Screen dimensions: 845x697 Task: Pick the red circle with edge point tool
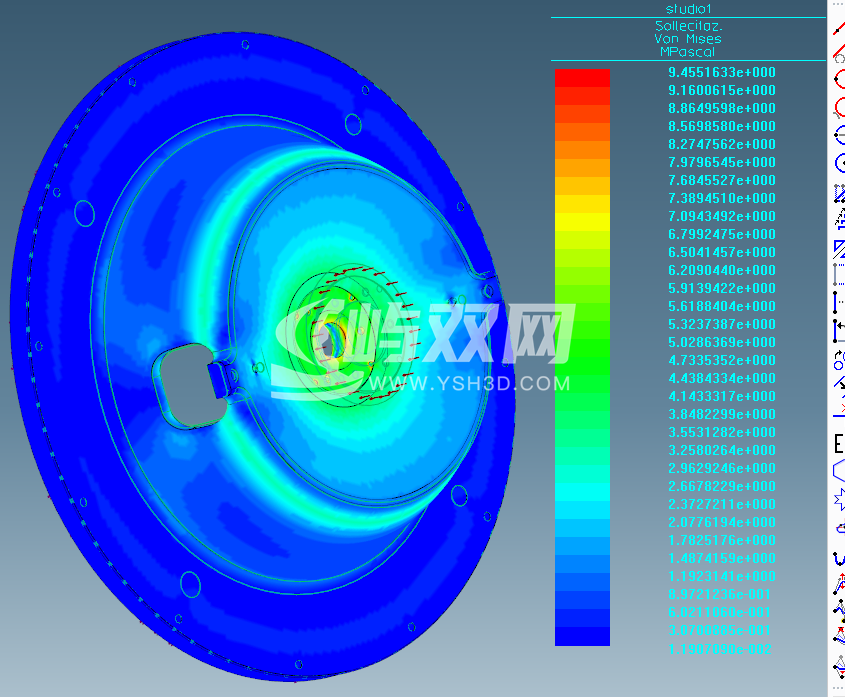point(839,79)
